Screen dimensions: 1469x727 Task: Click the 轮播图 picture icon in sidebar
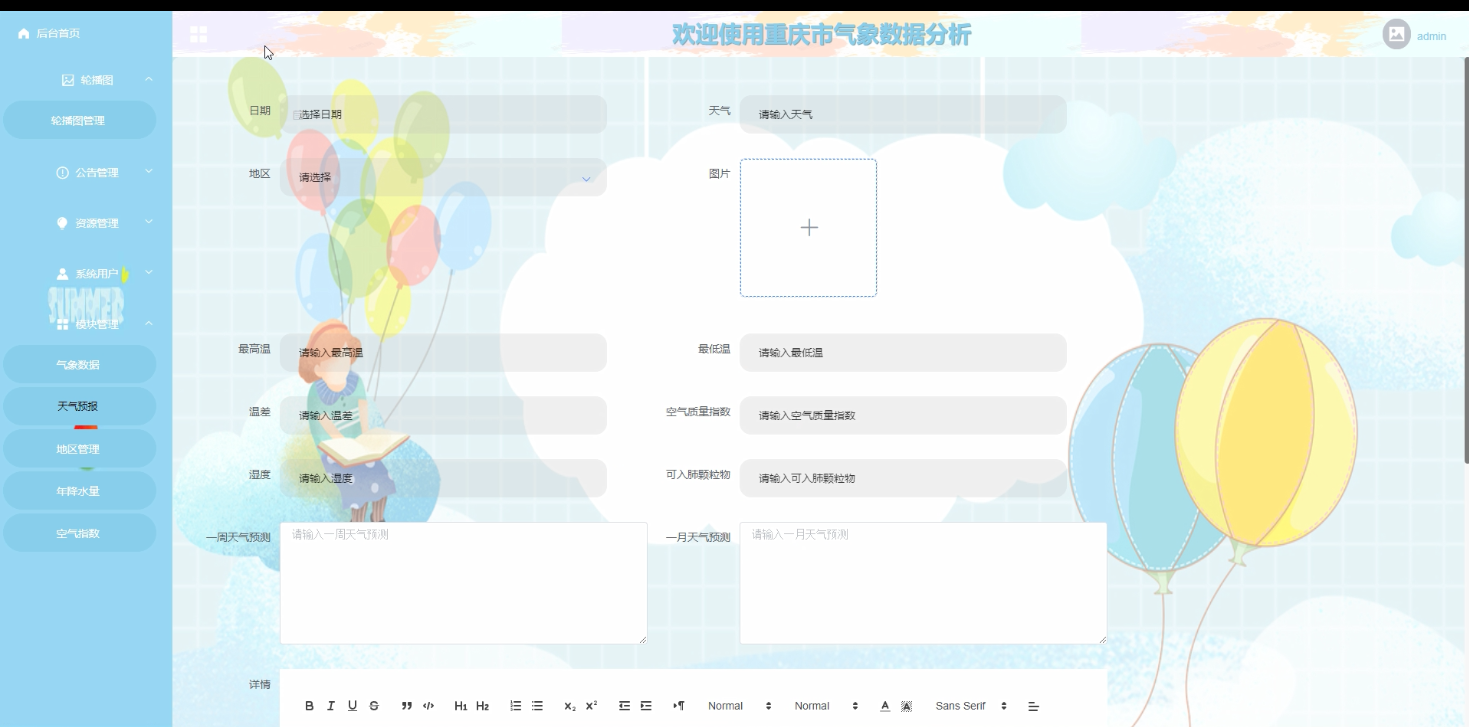tap(68, 80)
